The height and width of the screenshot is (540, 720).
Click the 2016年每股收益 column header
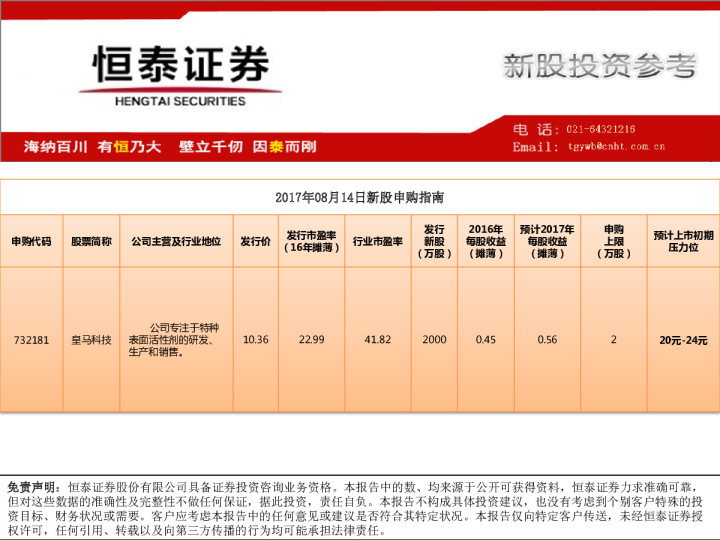(486, 241)
